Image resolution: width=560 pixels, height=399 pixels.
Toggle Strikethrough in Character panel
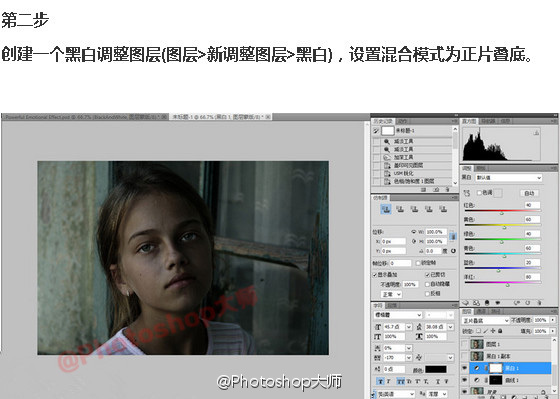[x=447, y=382]
